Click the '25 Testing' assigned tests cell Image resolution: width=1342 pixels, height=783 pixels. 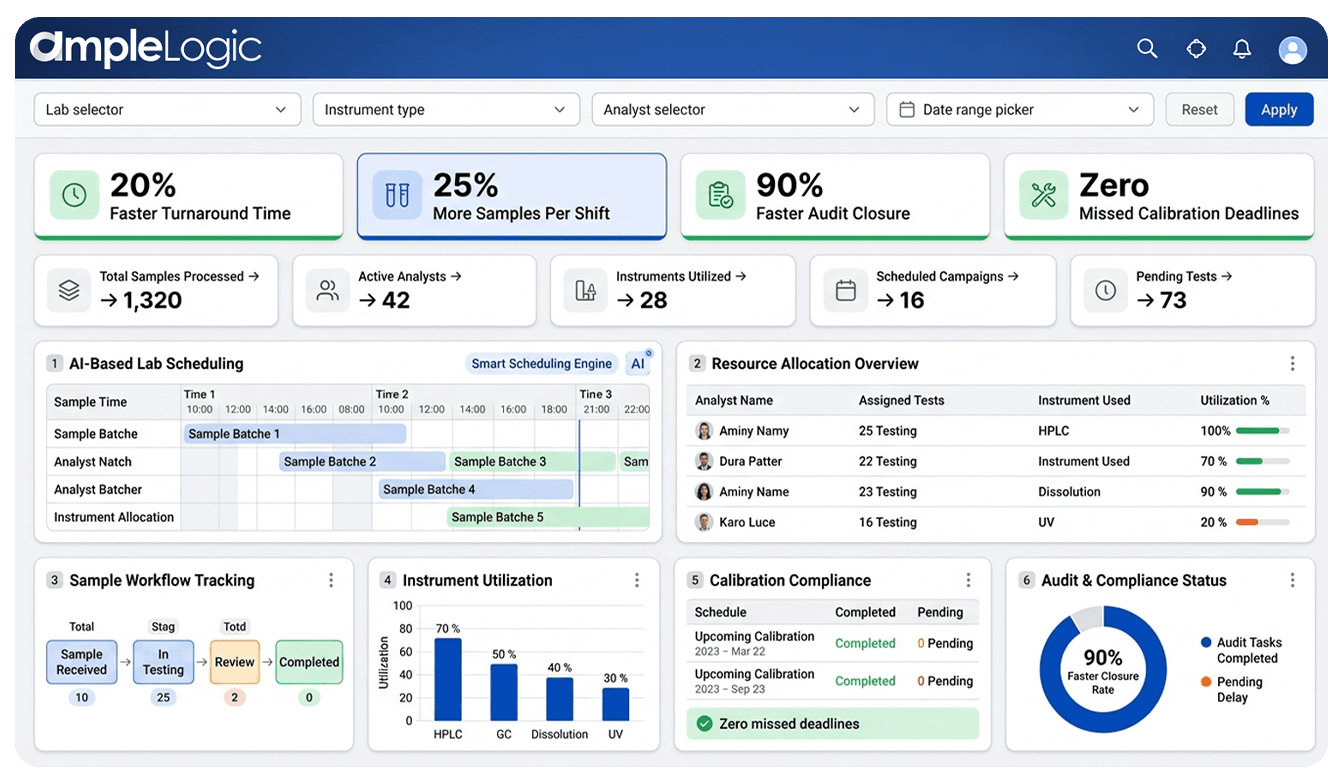pos(888,431)
